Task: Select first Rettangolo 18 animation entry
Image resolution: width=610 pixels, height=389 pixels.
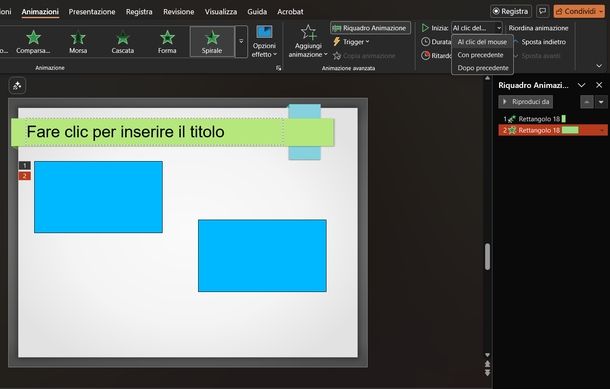Action: coord(552,119)
